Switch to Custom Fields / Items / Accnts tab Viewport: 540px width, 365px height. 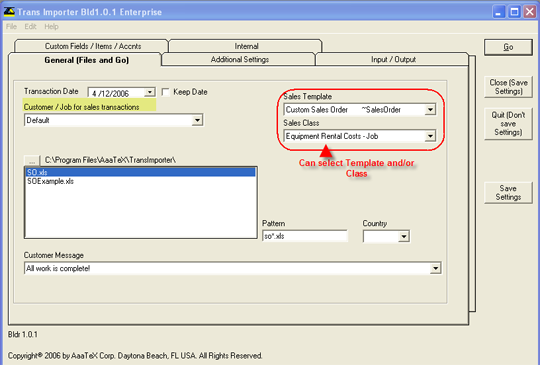92,46
